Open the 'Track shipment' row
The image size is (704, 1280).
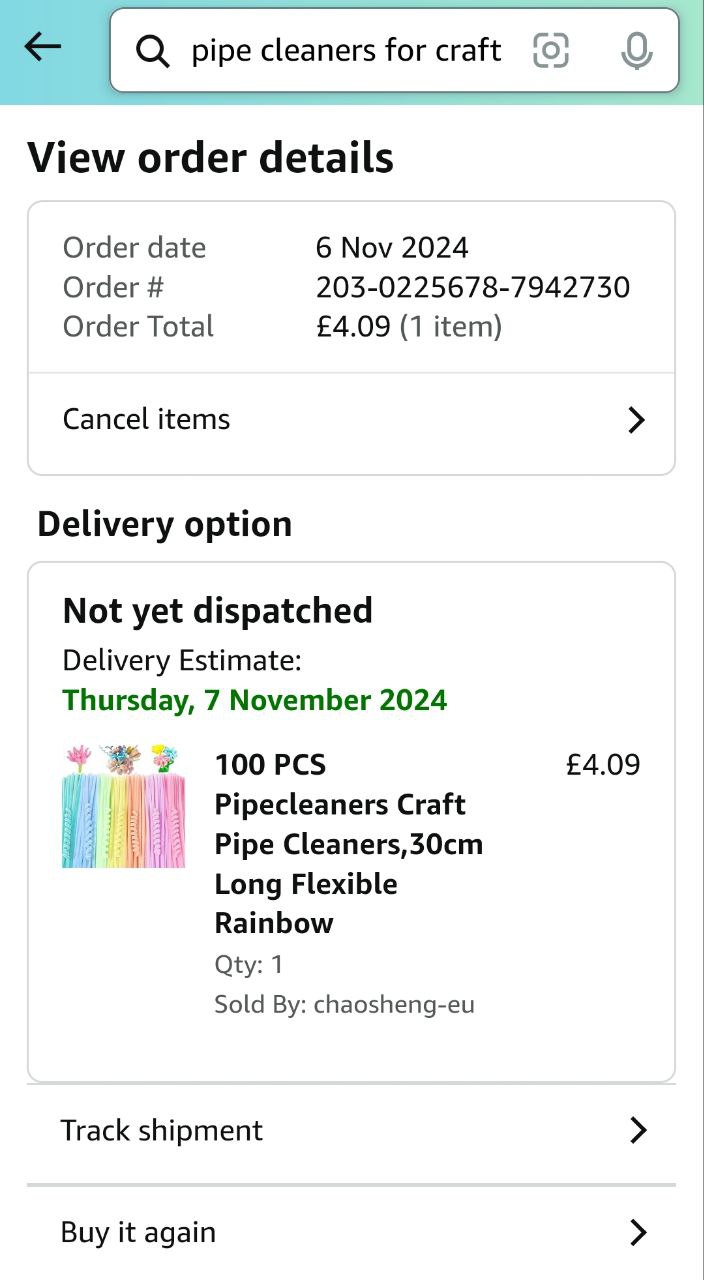(x=162, y=1130)
